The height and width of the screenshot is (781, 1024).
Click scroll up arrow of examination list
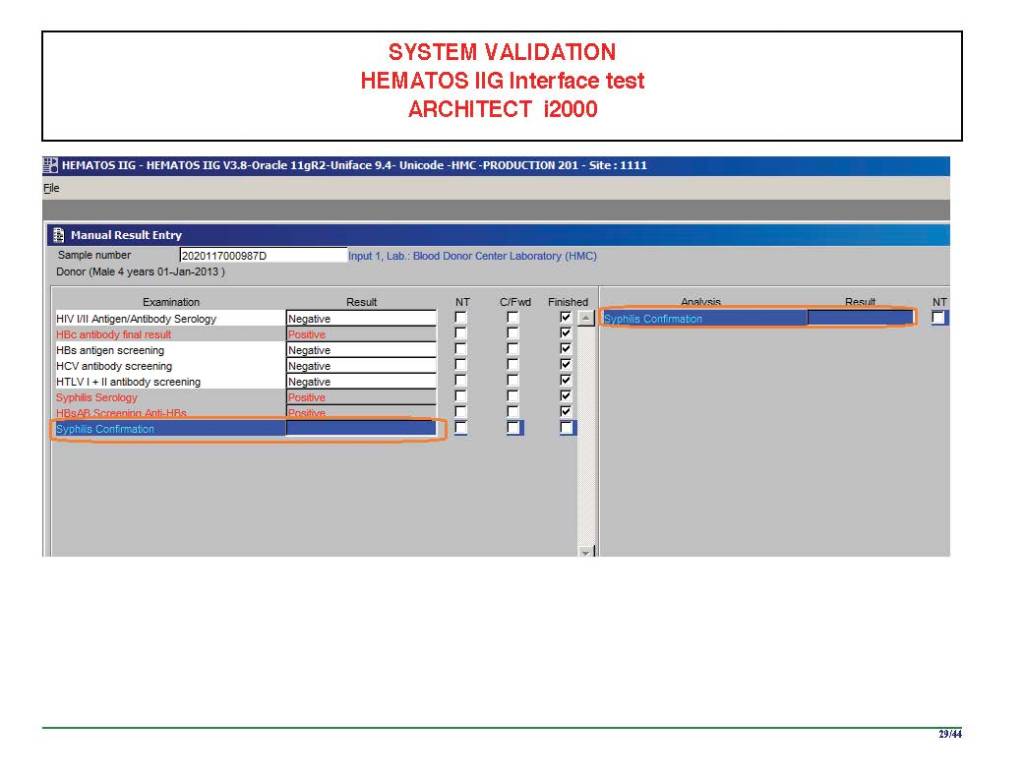(586, 318)
